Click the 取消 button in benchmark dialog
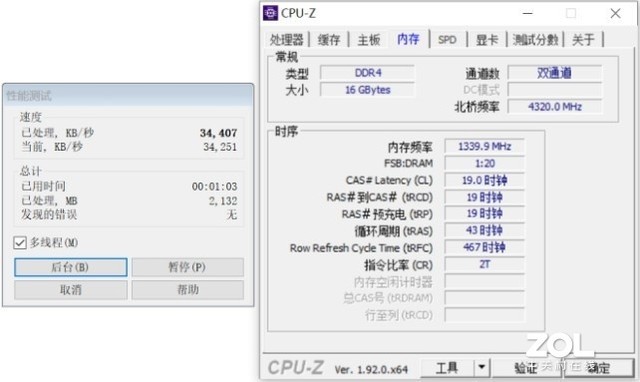640x382 pixels. 71,290
